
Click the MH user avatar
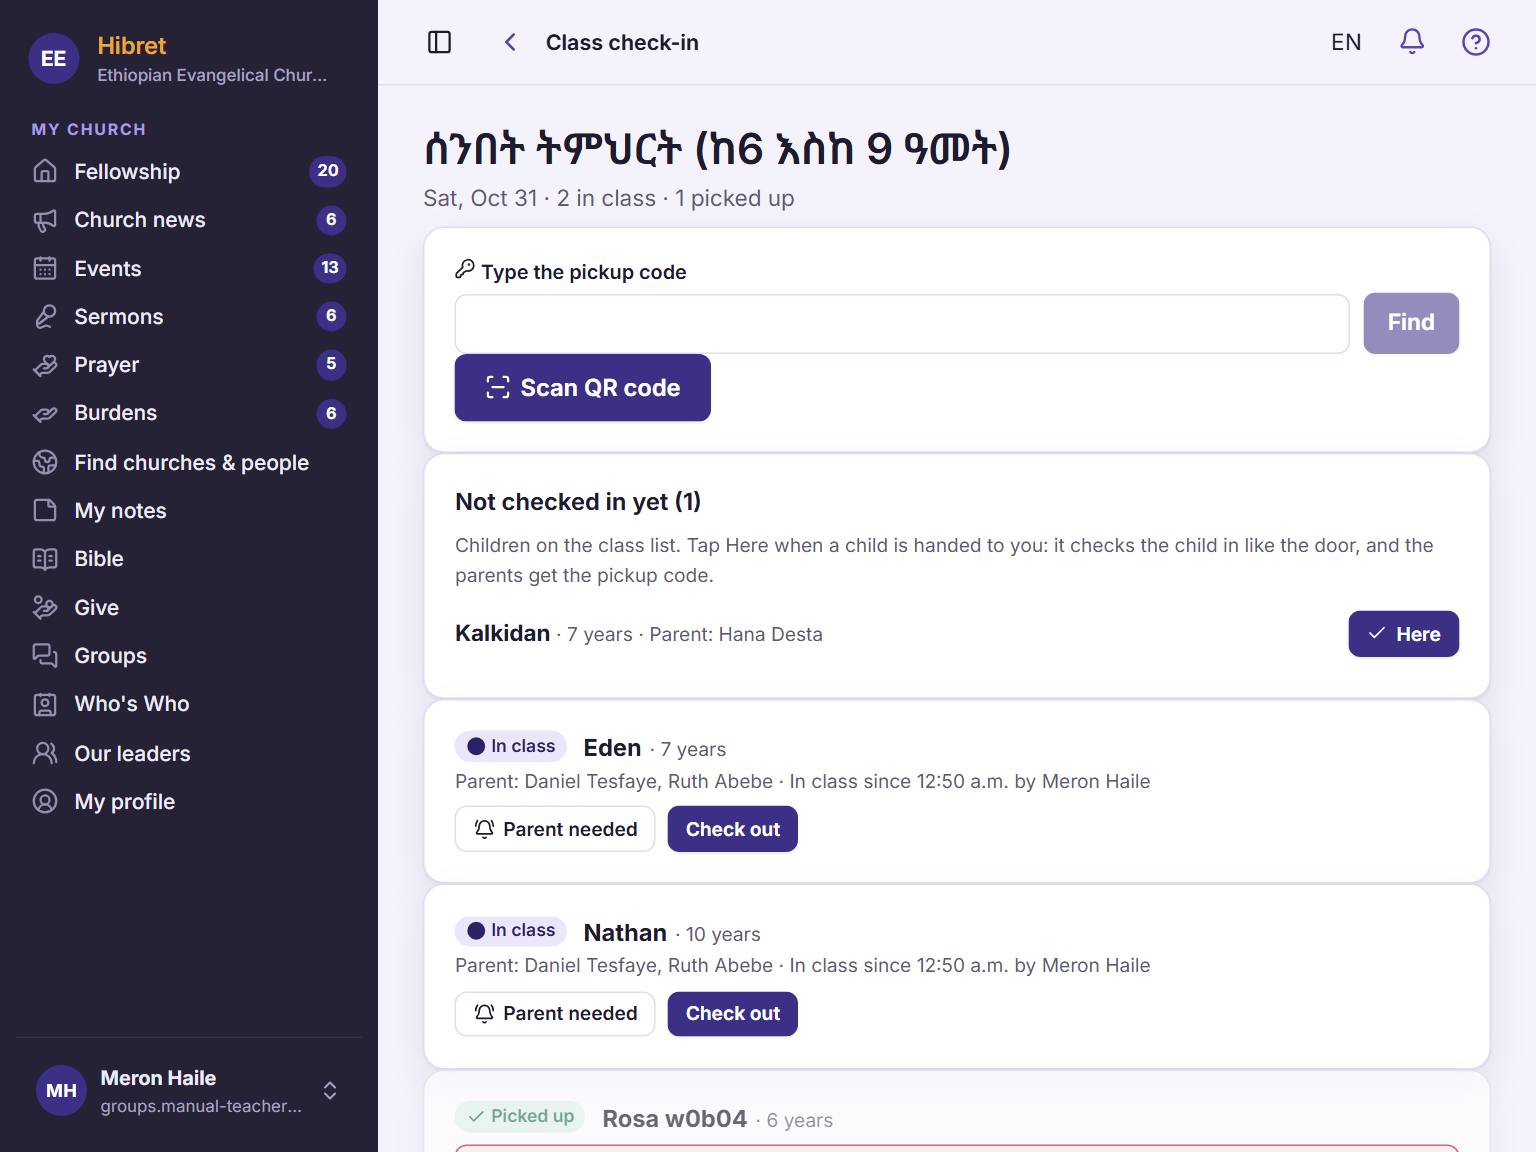(61, 1090)
